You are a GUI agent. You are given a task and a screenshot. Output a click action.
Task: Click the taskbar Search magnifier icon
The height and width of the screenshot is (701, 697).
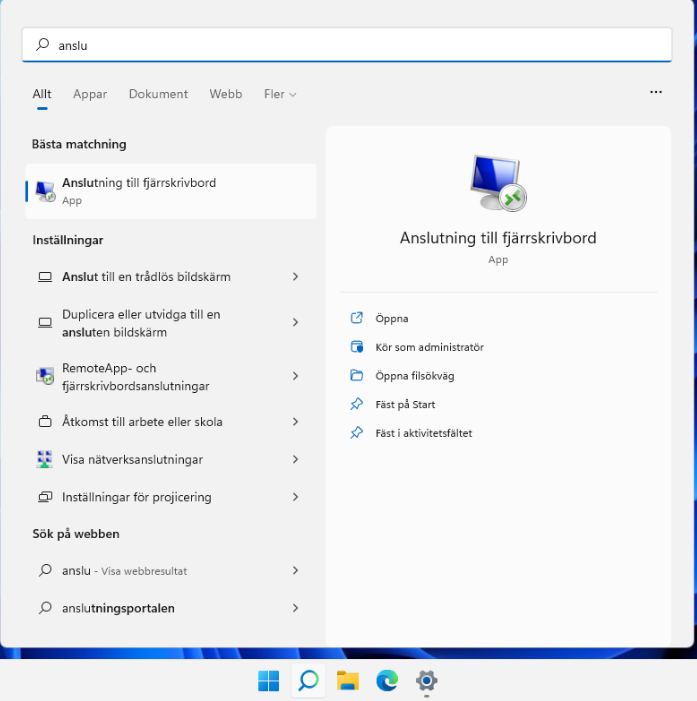(308, 680)
